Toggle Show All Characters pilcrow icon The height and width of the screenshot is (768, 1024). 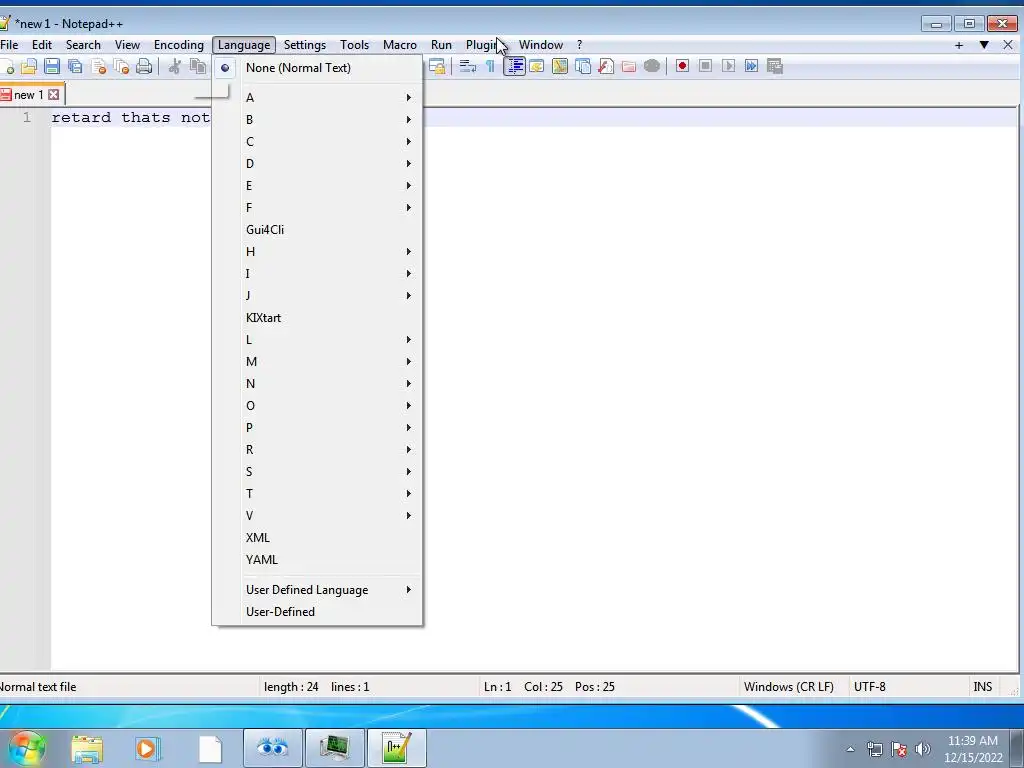[x=490, y=66]
